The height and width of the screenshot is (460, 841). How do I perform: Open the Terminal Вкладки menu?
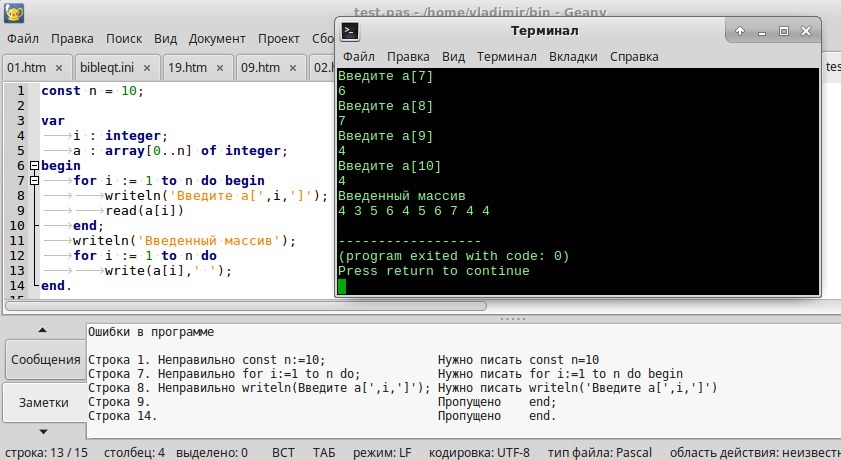[x=573, y=57]
